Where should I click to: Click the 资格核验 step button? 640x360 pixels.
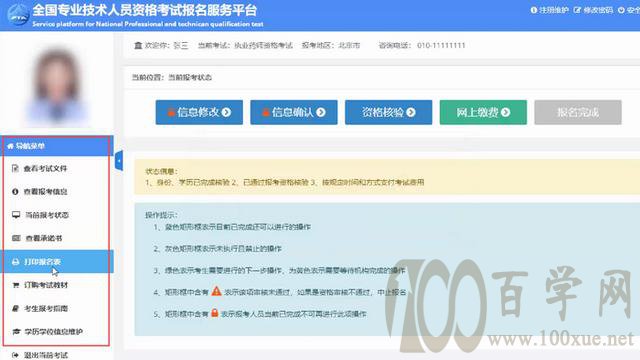(x=389, y=112)
